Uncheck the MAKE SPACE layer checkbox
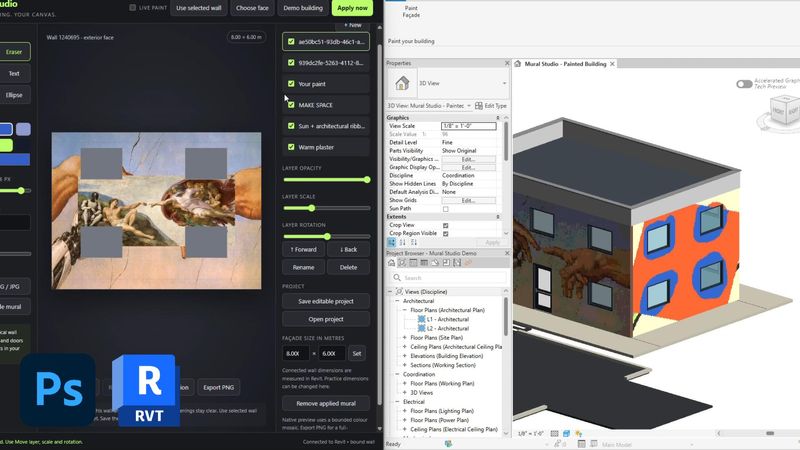This screenshot has height=450, width=800. click(291, 105)
